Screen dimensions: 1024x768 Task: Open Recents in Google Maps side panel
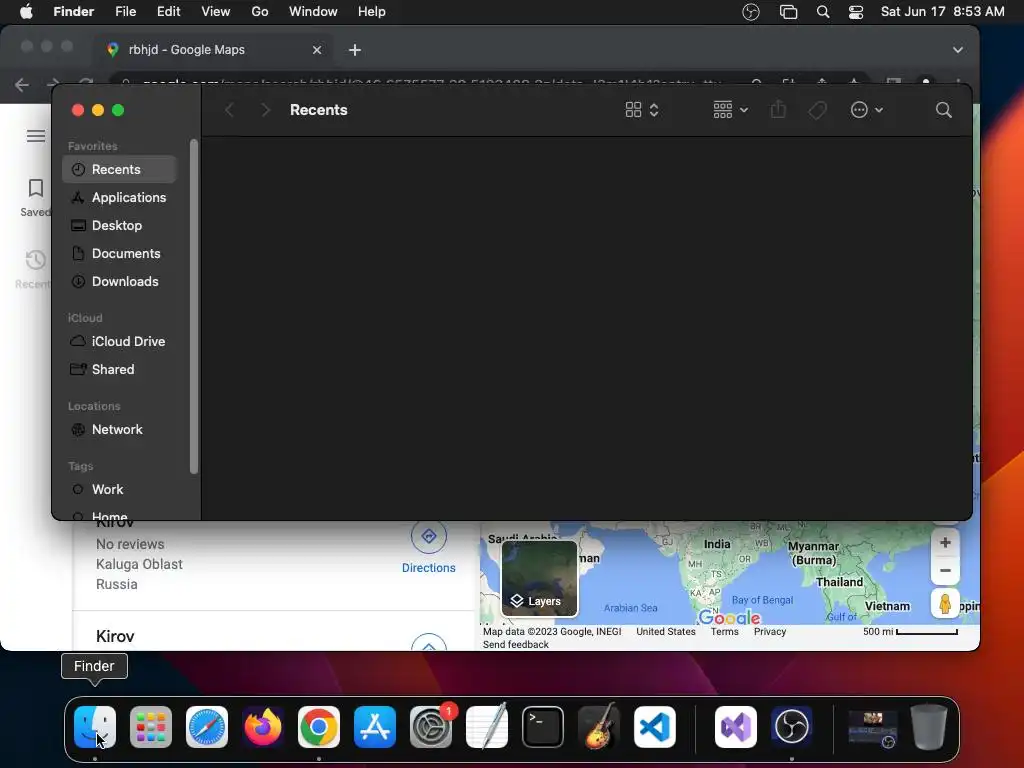tap(33, 269)
